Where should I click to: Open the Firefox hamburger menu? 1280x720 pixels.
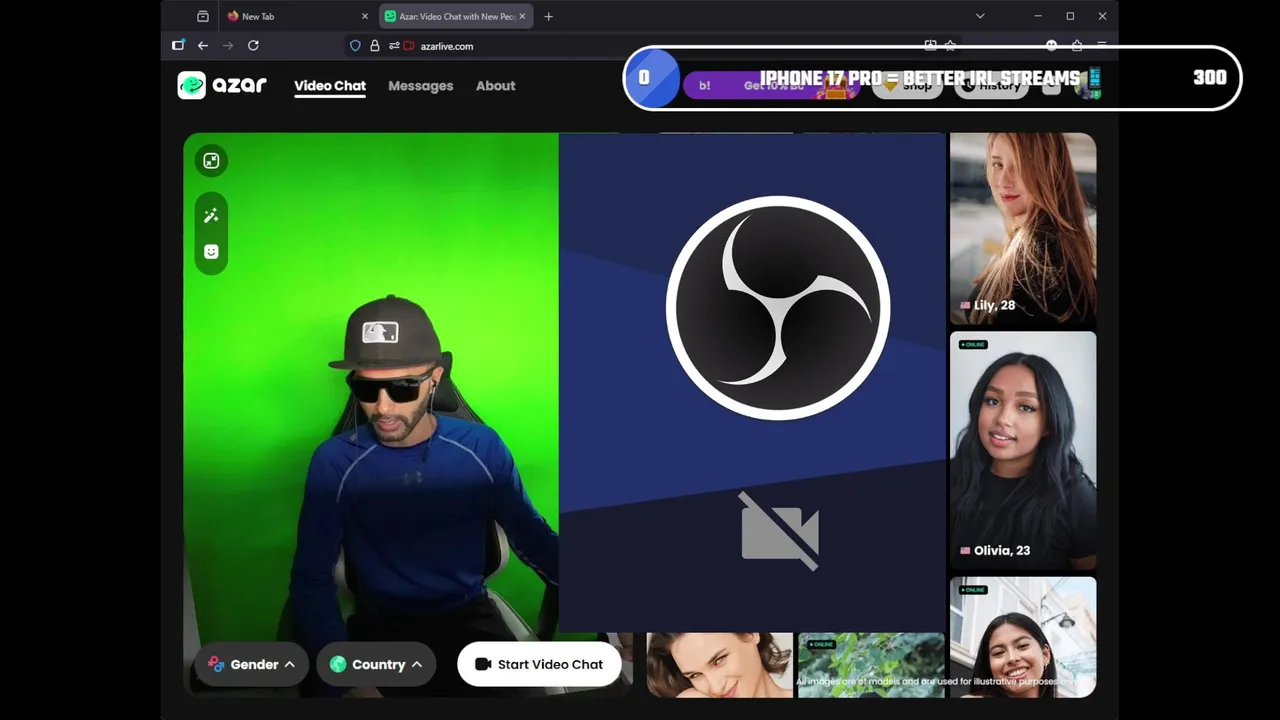pyautogui.click(x=1102, y=45)
